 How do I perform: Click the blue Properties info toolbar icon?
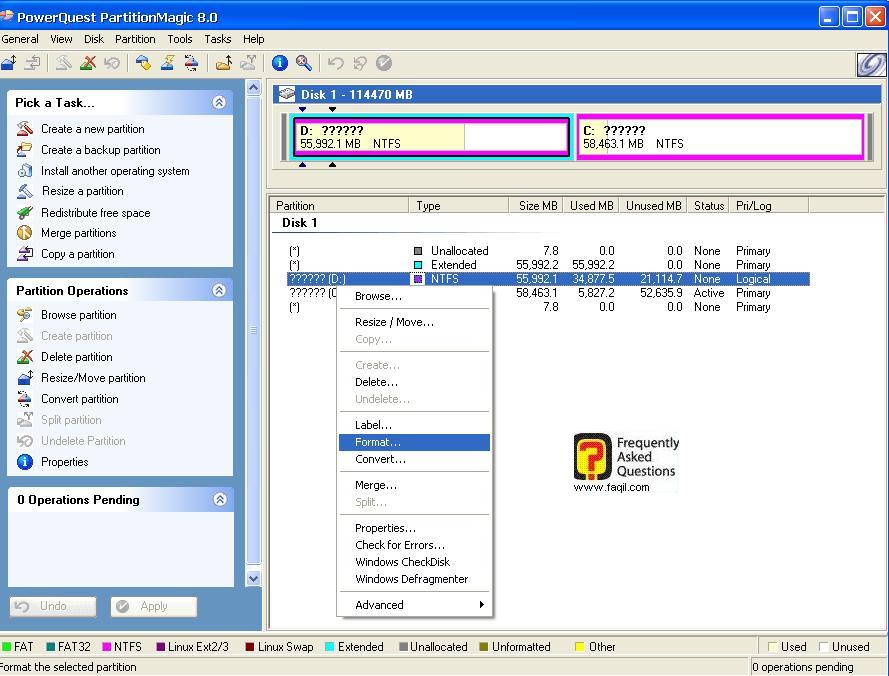click(280, 63)
